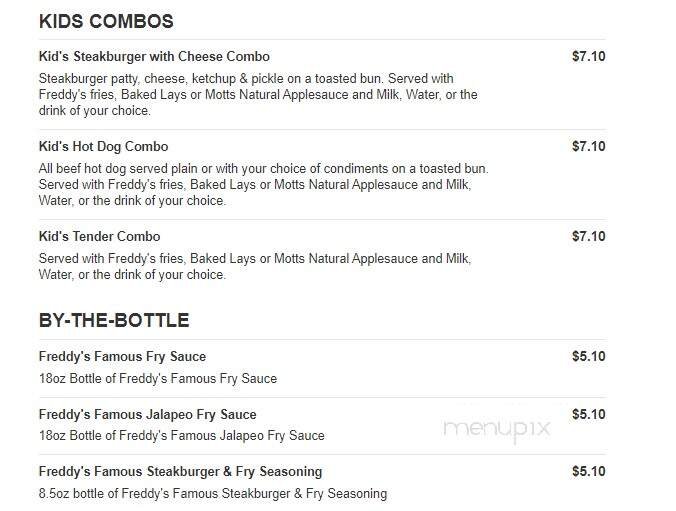Click the 18oz Jalapeo Fry Sauce description

tap(181, 436)
